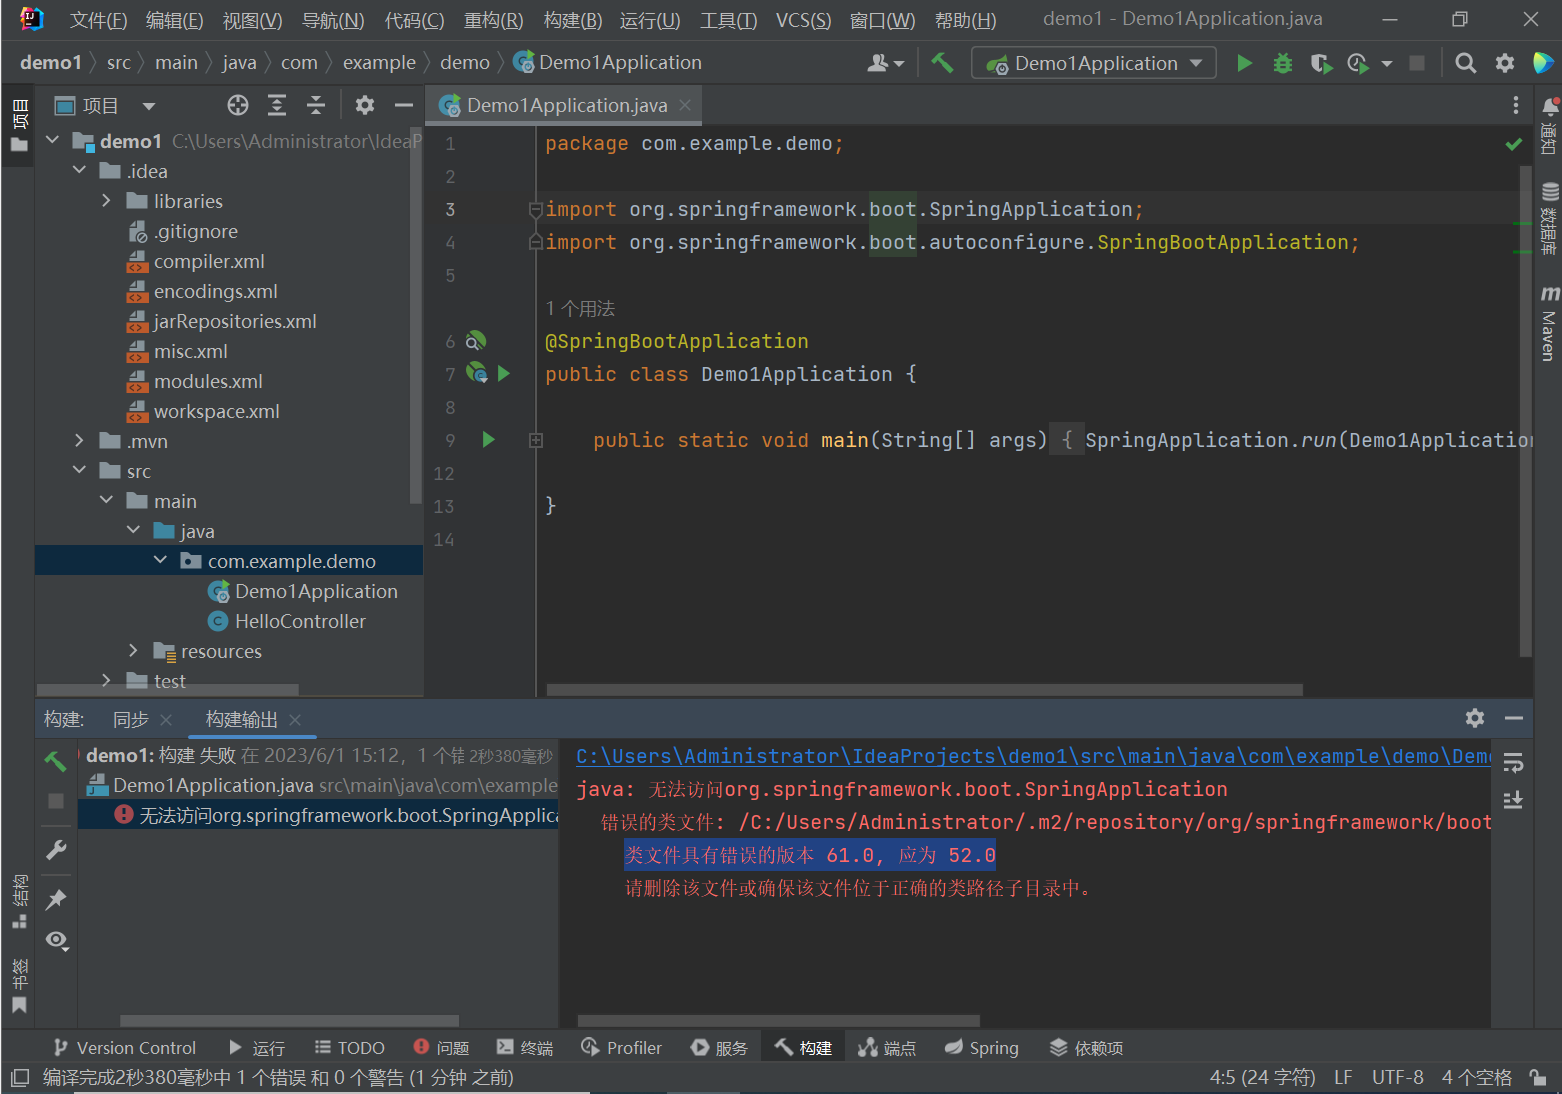Image resolution: width=1562 pixels, height=1094 pixels.
Task: Open IDE settings gear in top toolbar
Action: point(1504,63)
